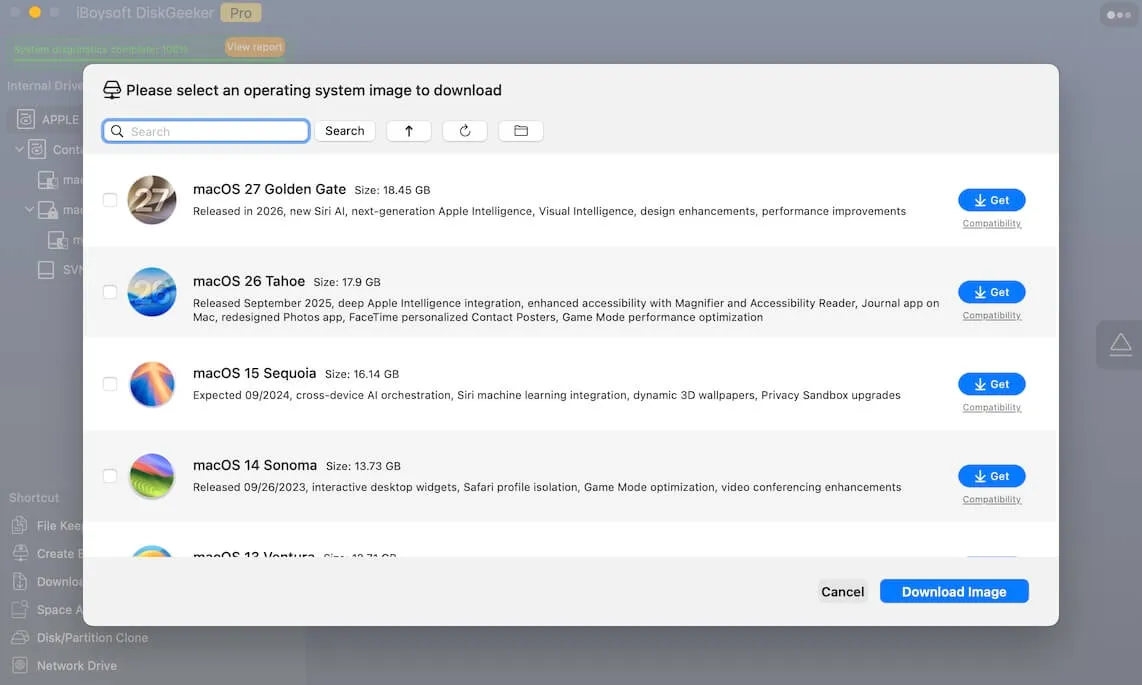View Compatibility link for macOS 14 Sonoma
Viewport: 1142px width, 685px height.
coord(991,499)
